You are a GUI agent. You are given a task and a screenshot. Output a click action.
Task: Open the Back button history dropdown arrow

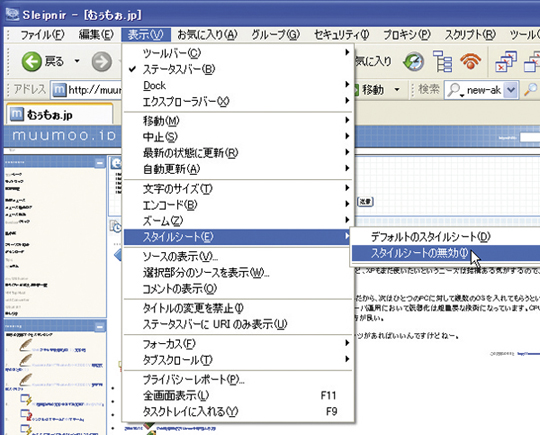[77, 61]
